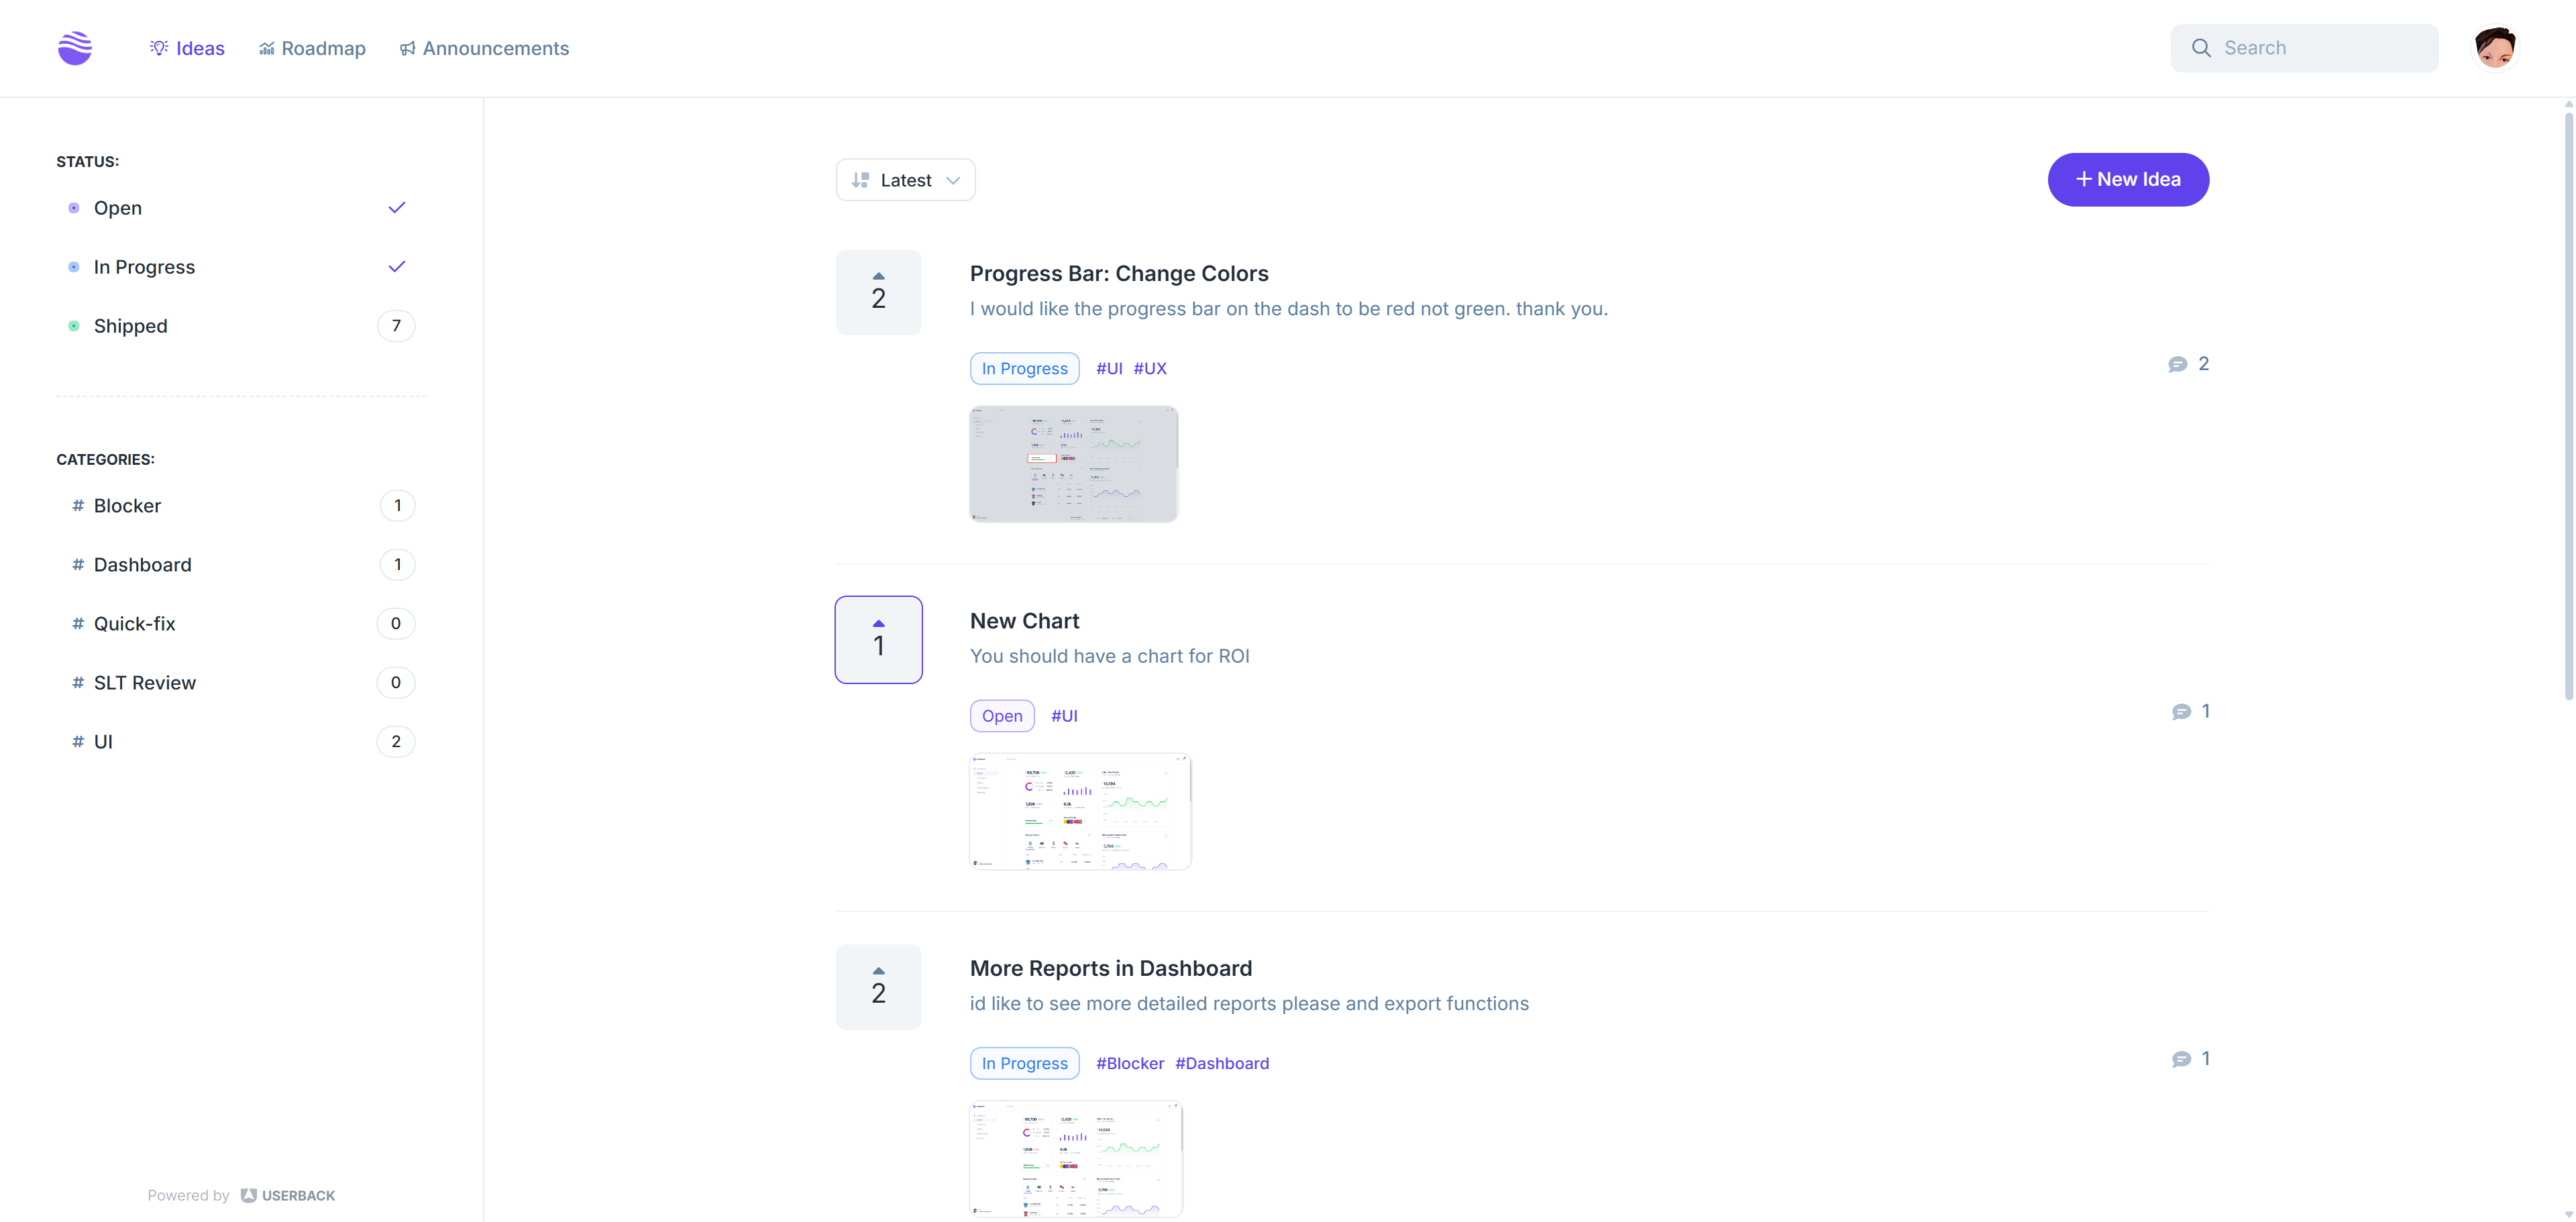
Task: Switch to the Roadmap tab
Action: pyautogui.click(x=312, y=48)
